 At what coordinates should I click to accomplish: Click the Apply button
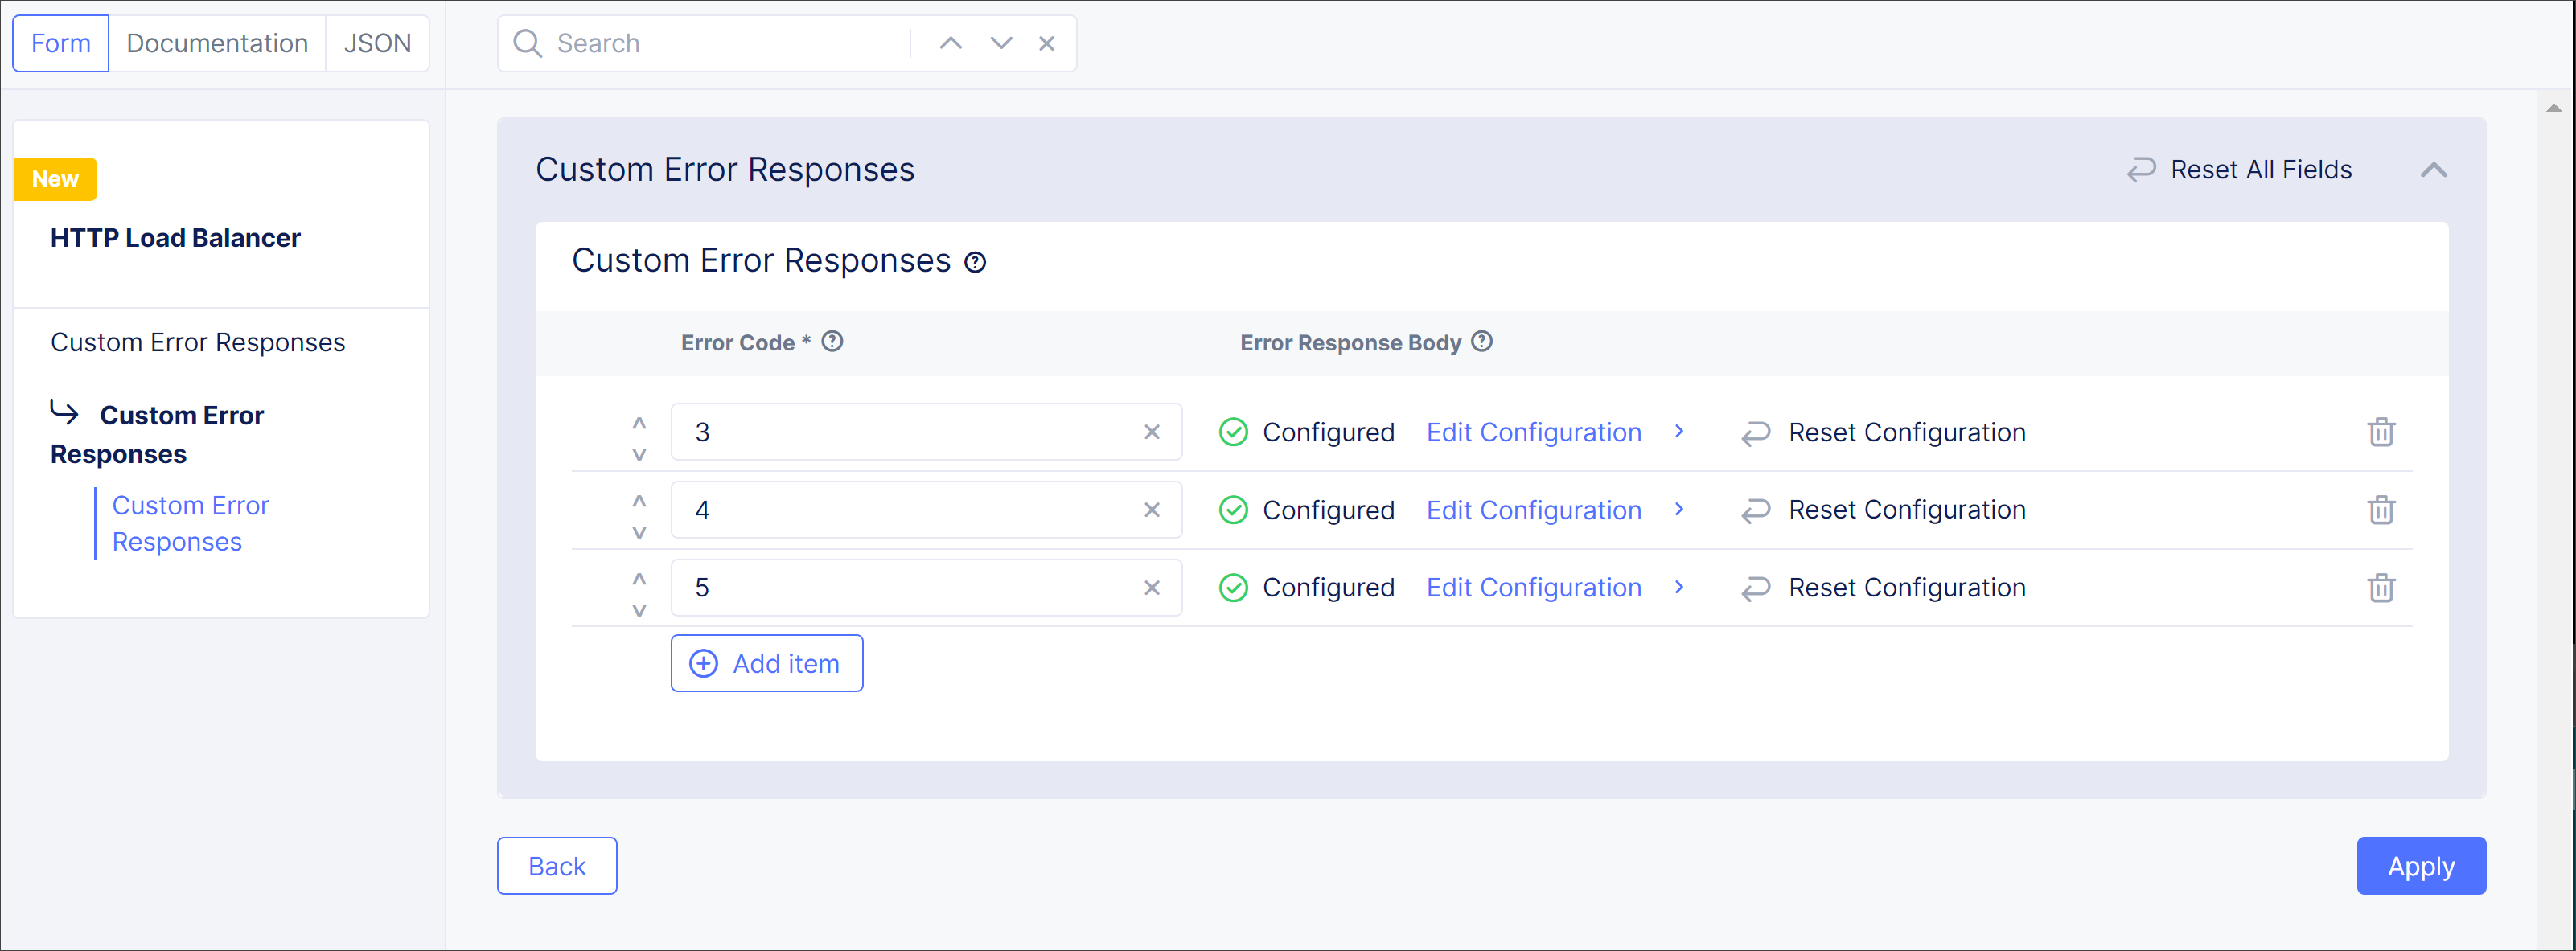click(2420, 866)
